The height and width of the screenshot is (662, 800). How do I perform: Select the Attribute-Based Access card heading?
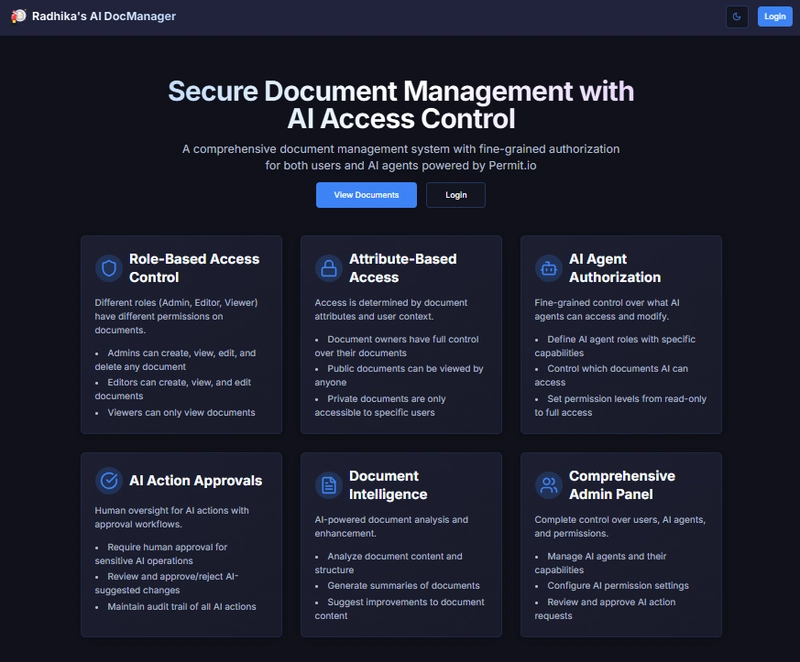click(x=402, y=268)
